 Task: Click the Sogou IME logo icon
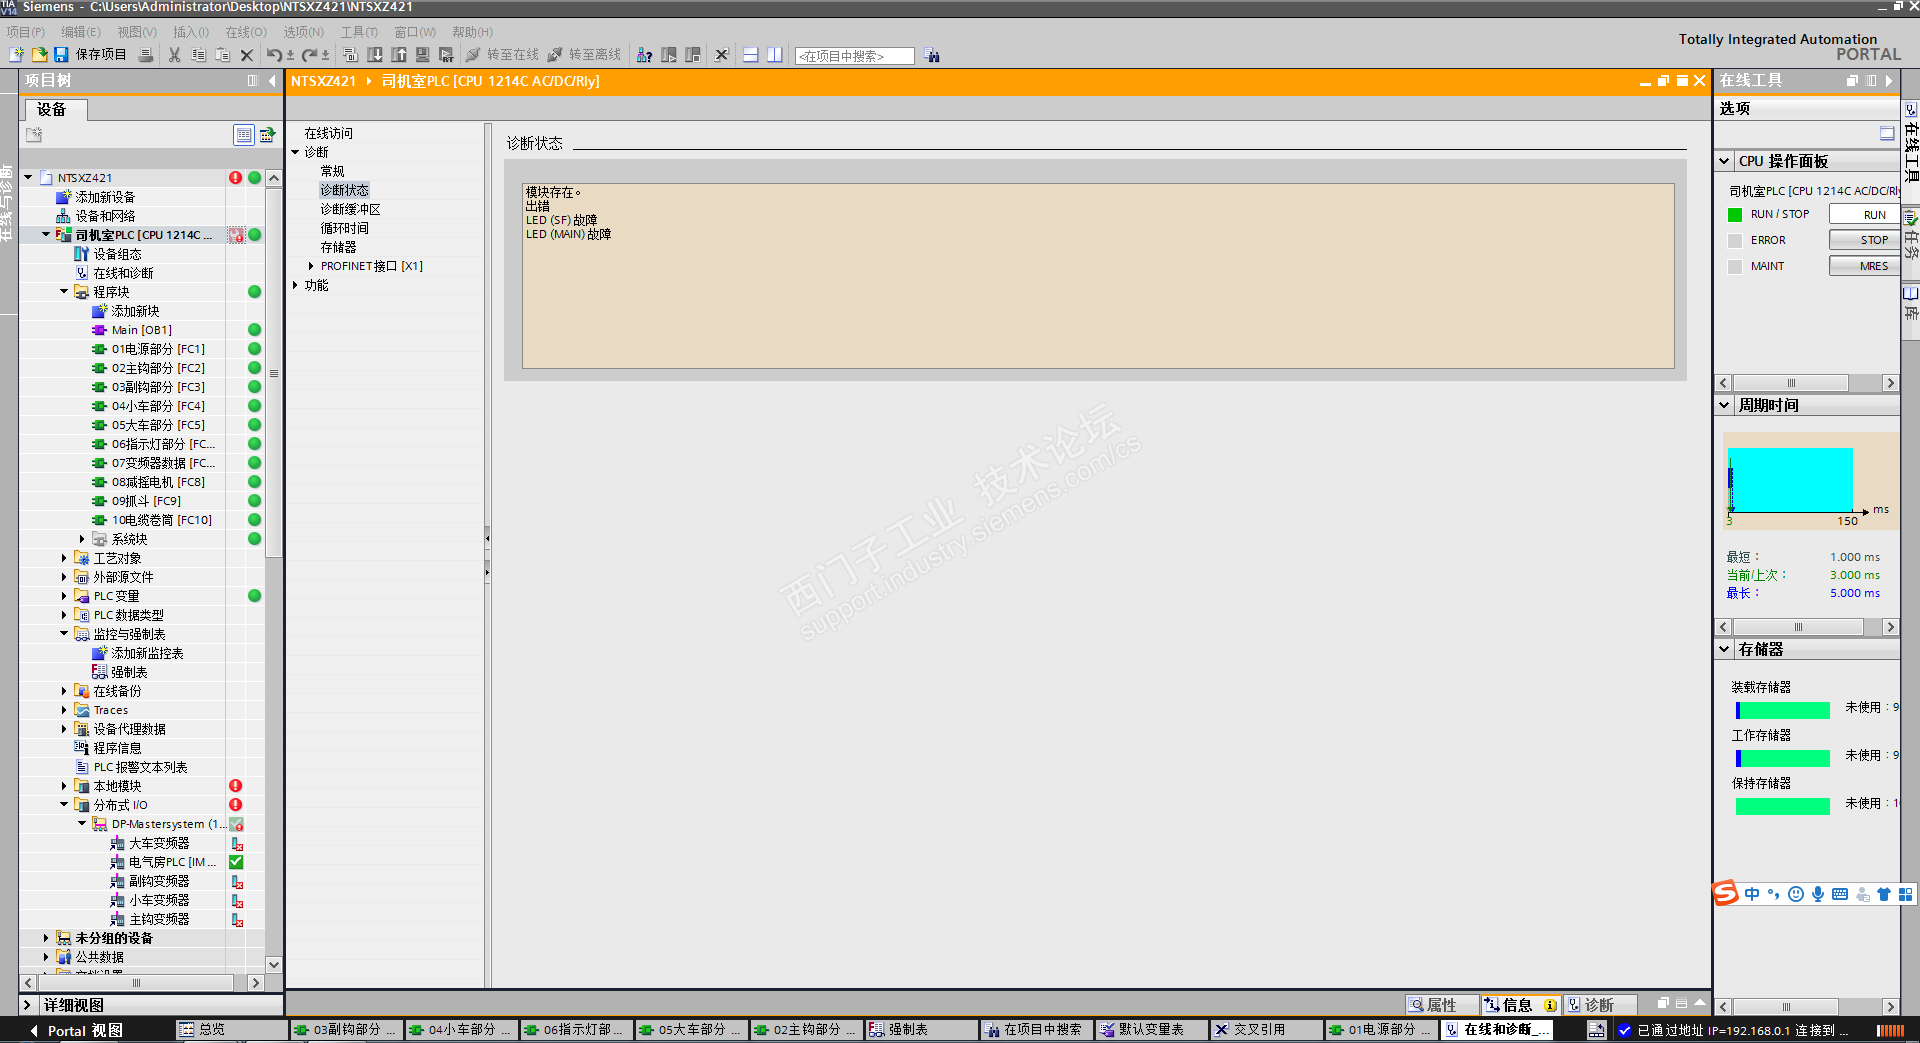(1726, 893)
